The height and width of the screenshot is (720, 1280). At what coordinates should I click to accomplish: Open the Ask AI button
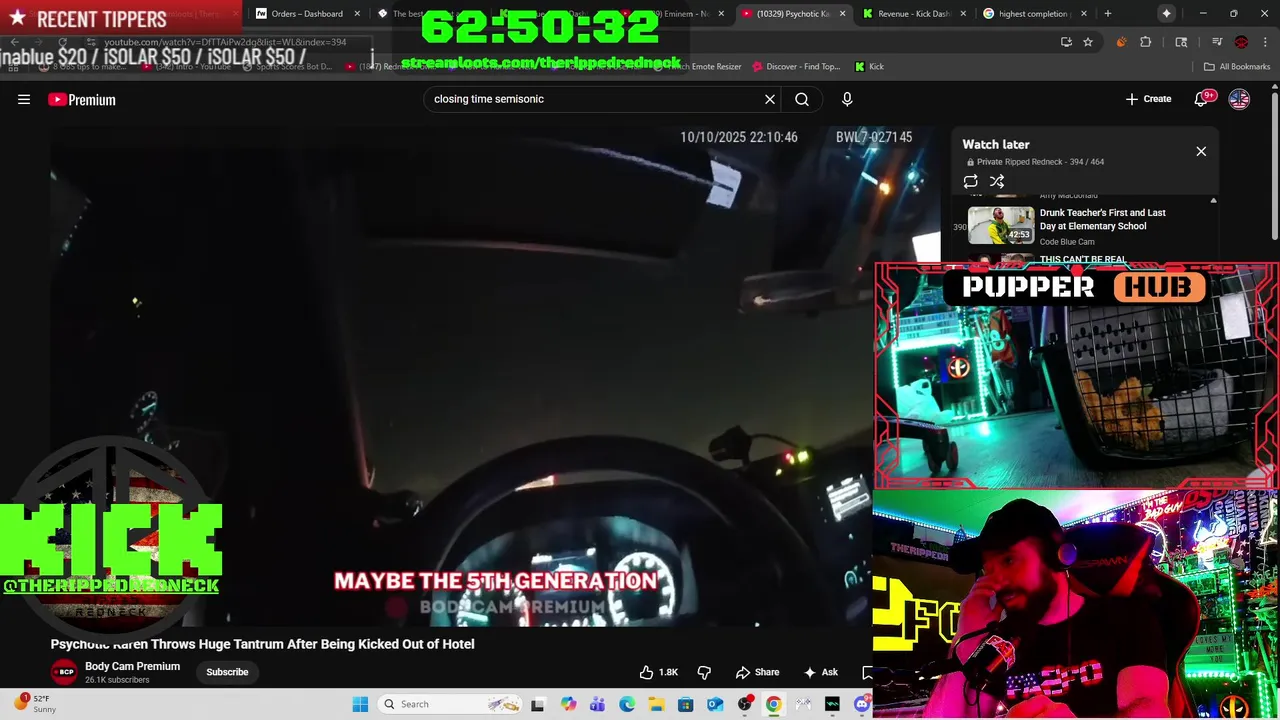coord(821,672)
